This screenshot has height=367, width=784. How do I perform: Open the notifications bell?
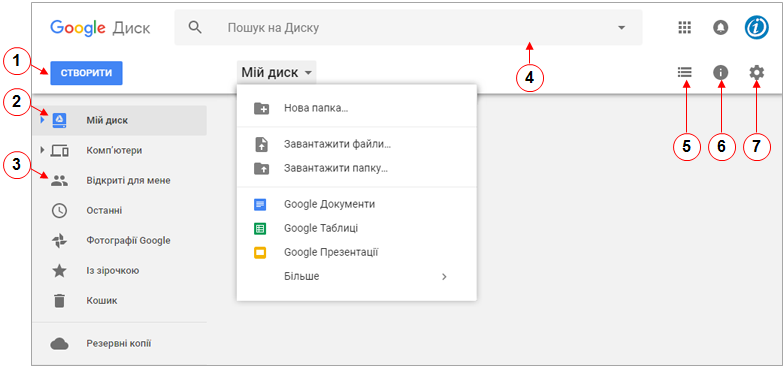tap(720, 28)
